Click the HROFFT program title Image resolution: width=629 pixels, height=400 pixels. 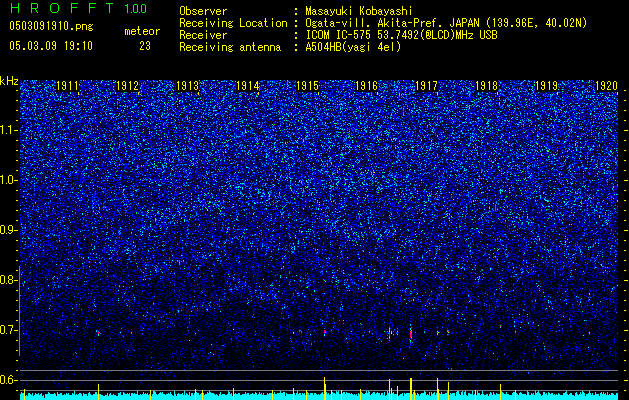tap(62, 8)
